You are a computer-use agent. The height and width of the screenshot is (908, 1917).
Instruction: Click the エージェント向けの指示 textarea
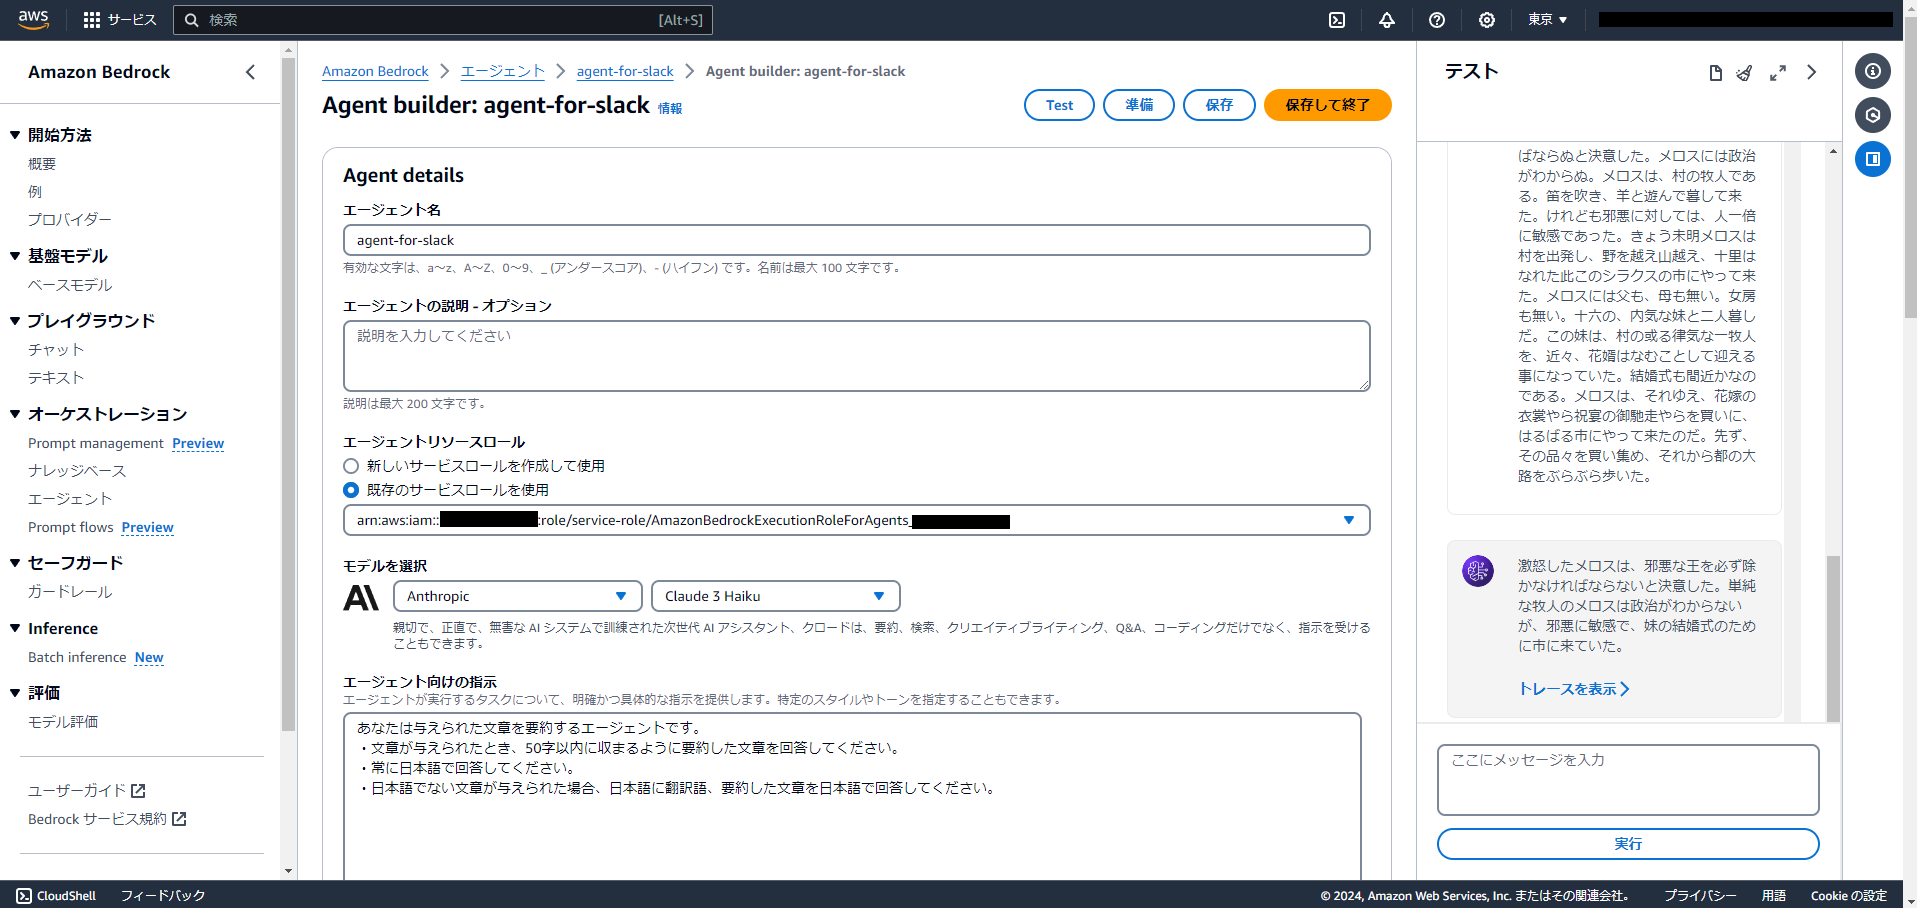(852, 796)
